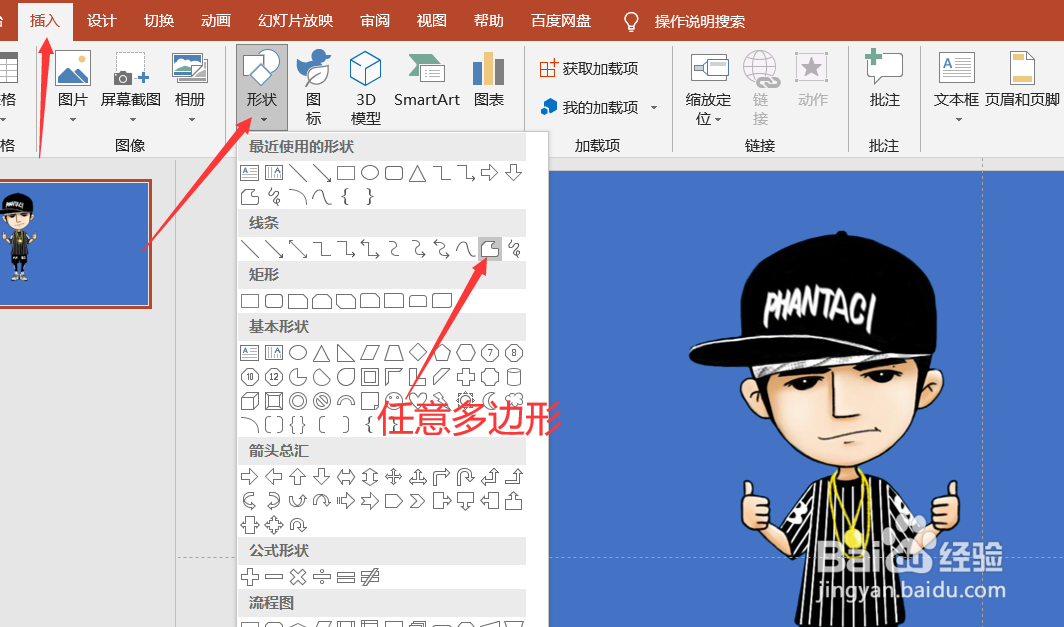Go to the 视图 tab

pos(432,20)
